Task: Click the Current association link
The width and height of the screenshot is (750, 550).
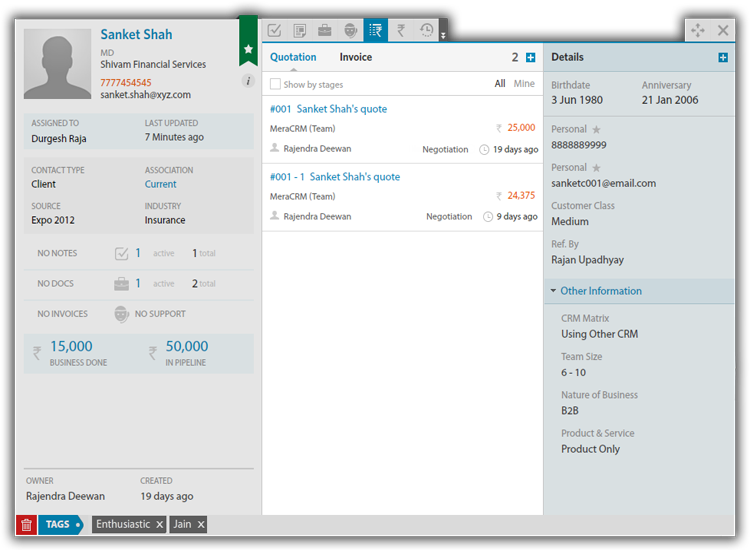Action: click(x=160, y=184)
